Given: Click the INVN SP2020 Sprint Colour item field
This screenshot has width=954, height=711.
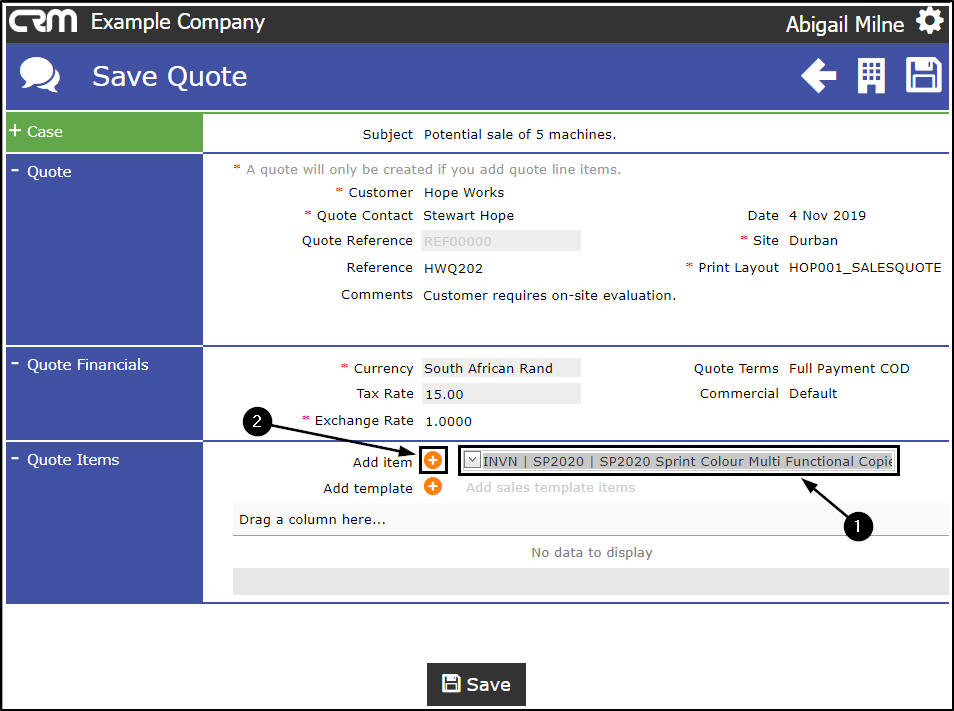Looking at the screenshot, I should (x=679, y=460).
